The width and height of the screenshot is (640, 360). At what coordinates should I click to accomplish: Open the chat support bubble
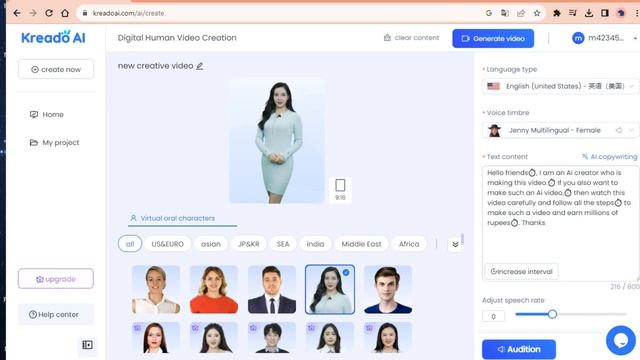click(x=621, y=340)
